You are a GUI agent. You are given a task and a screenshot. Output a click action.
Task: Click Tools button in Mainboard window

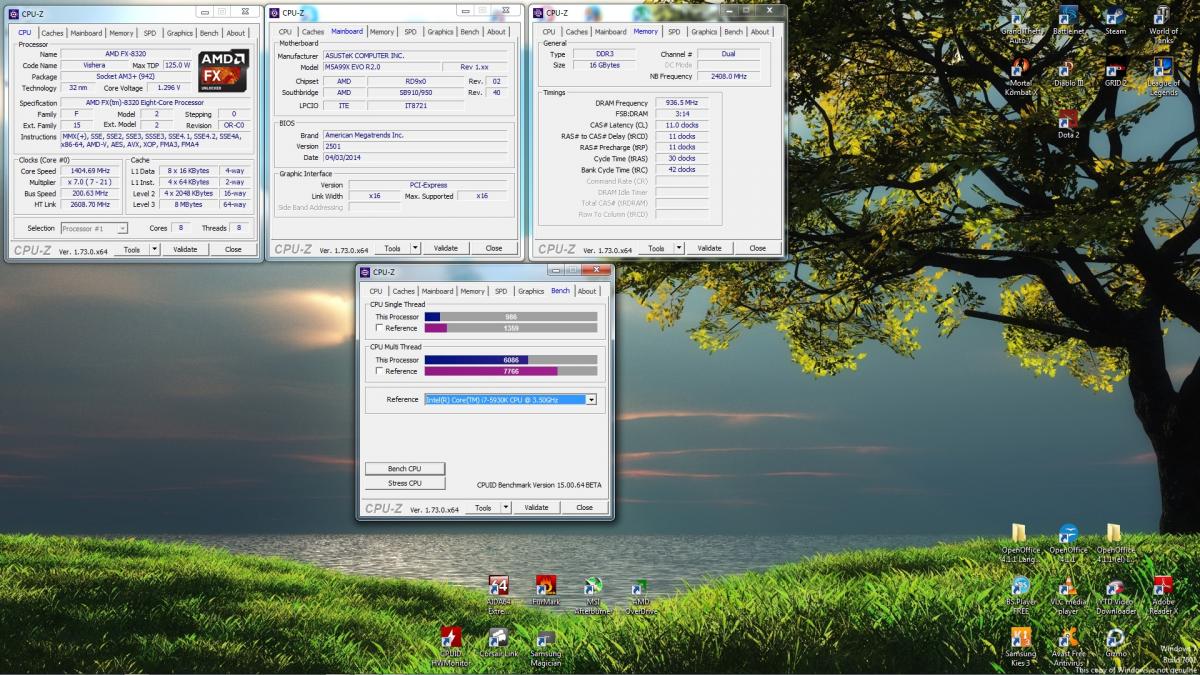pyautogui.click(x=393, y=248)
